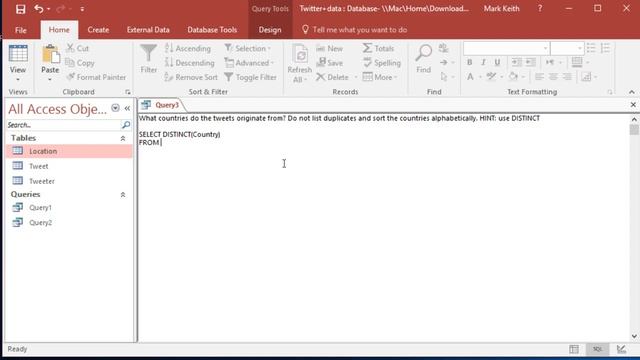Click the Center text alignment button
Image resolution: width=640 pixels, height=360 pixels.
pyautogui.click(x=553, y=77)
